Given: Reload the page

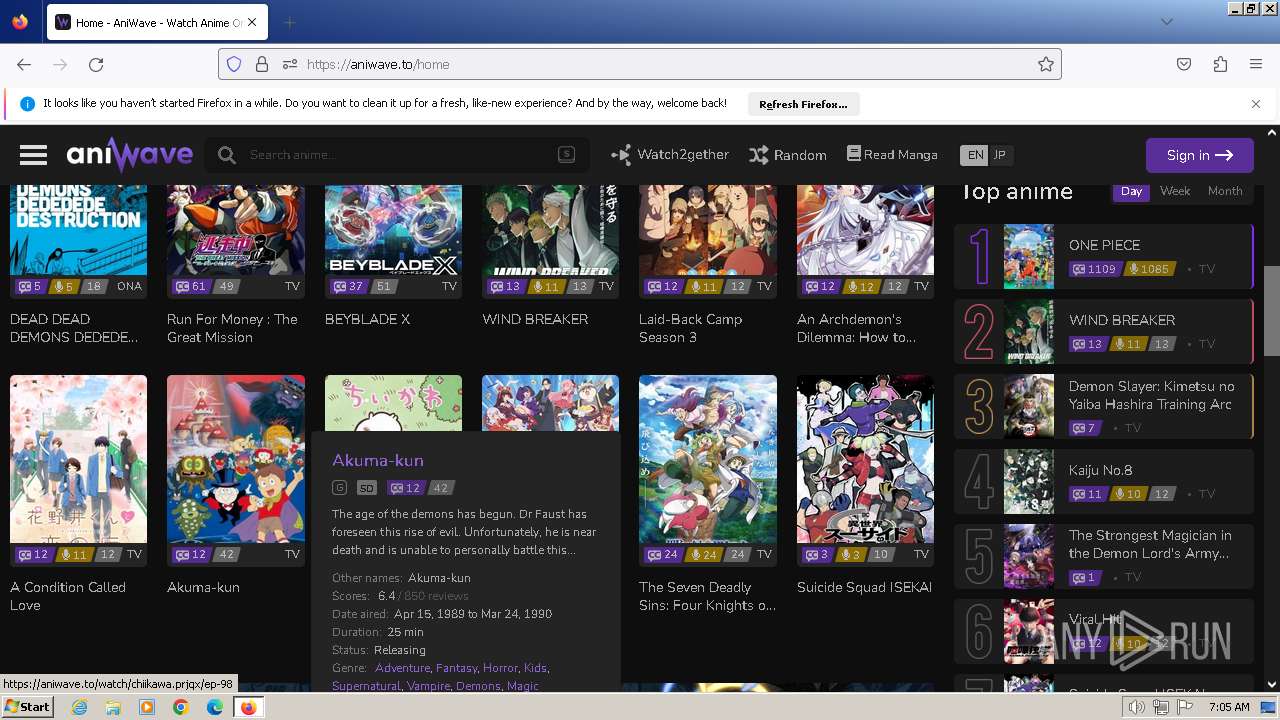Looking at the screenshot, I should click(96, 64).
